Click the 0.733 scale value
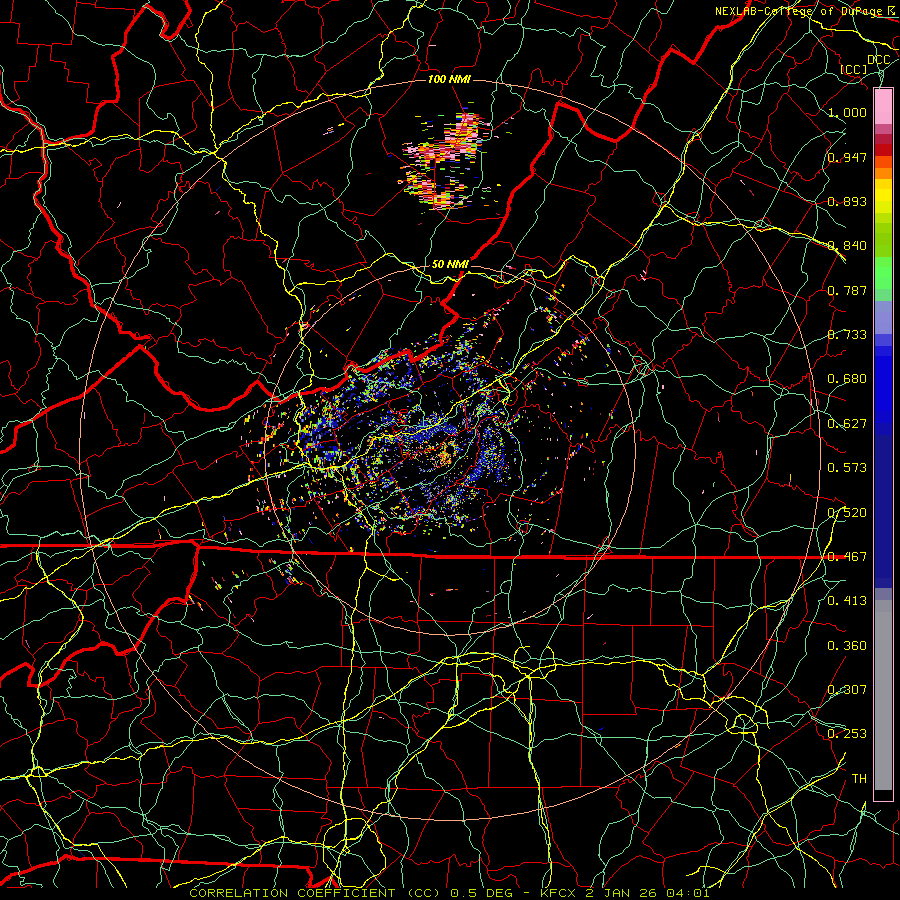 [x=847, y=335]
